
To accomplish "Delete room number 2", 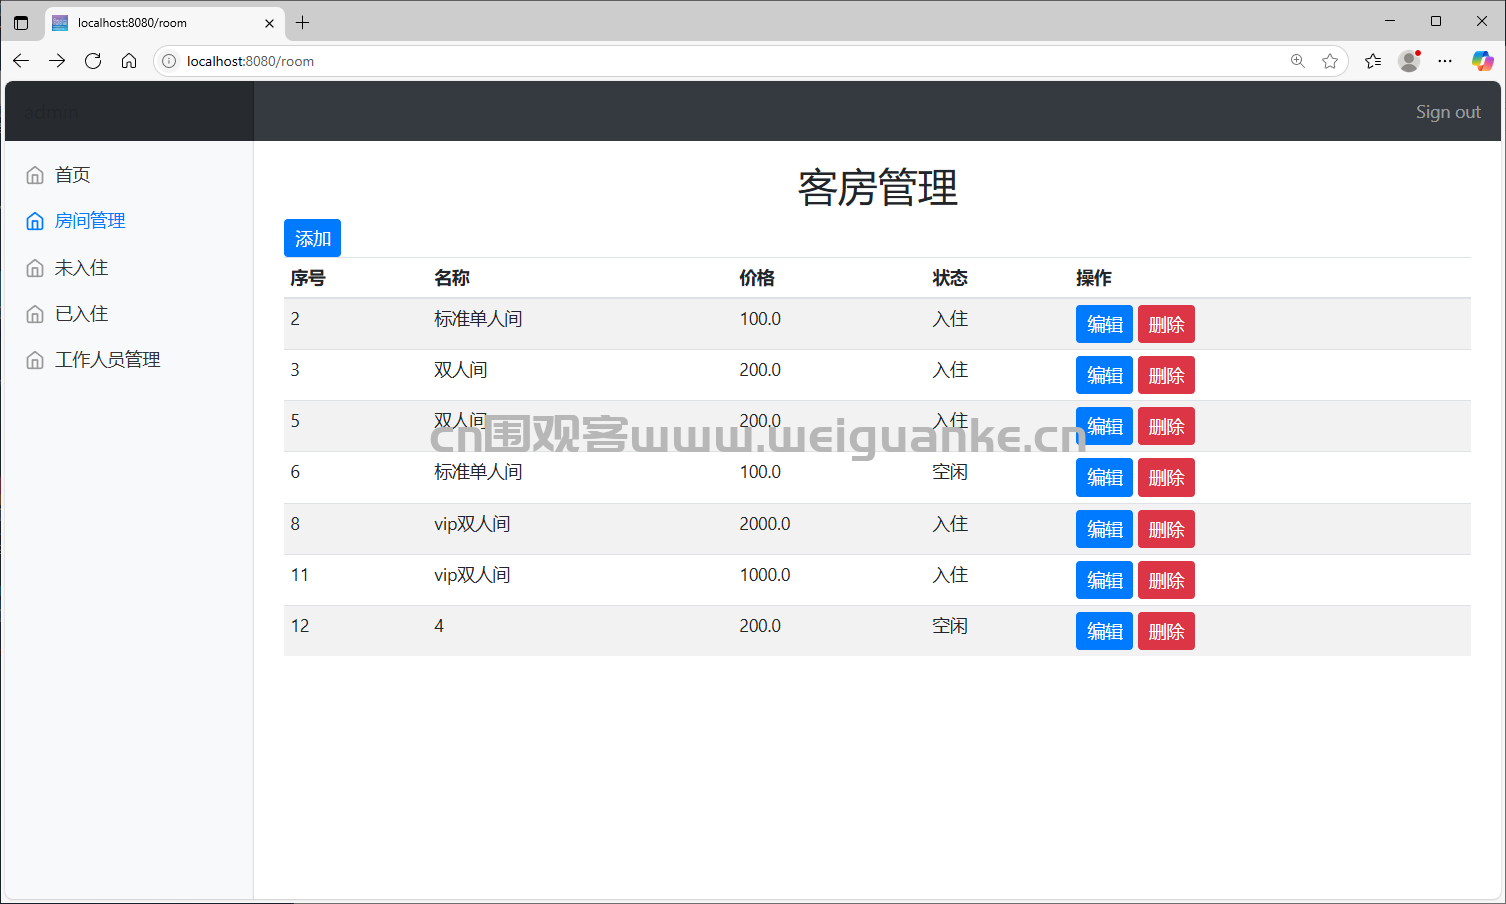I will [1166, 324].
